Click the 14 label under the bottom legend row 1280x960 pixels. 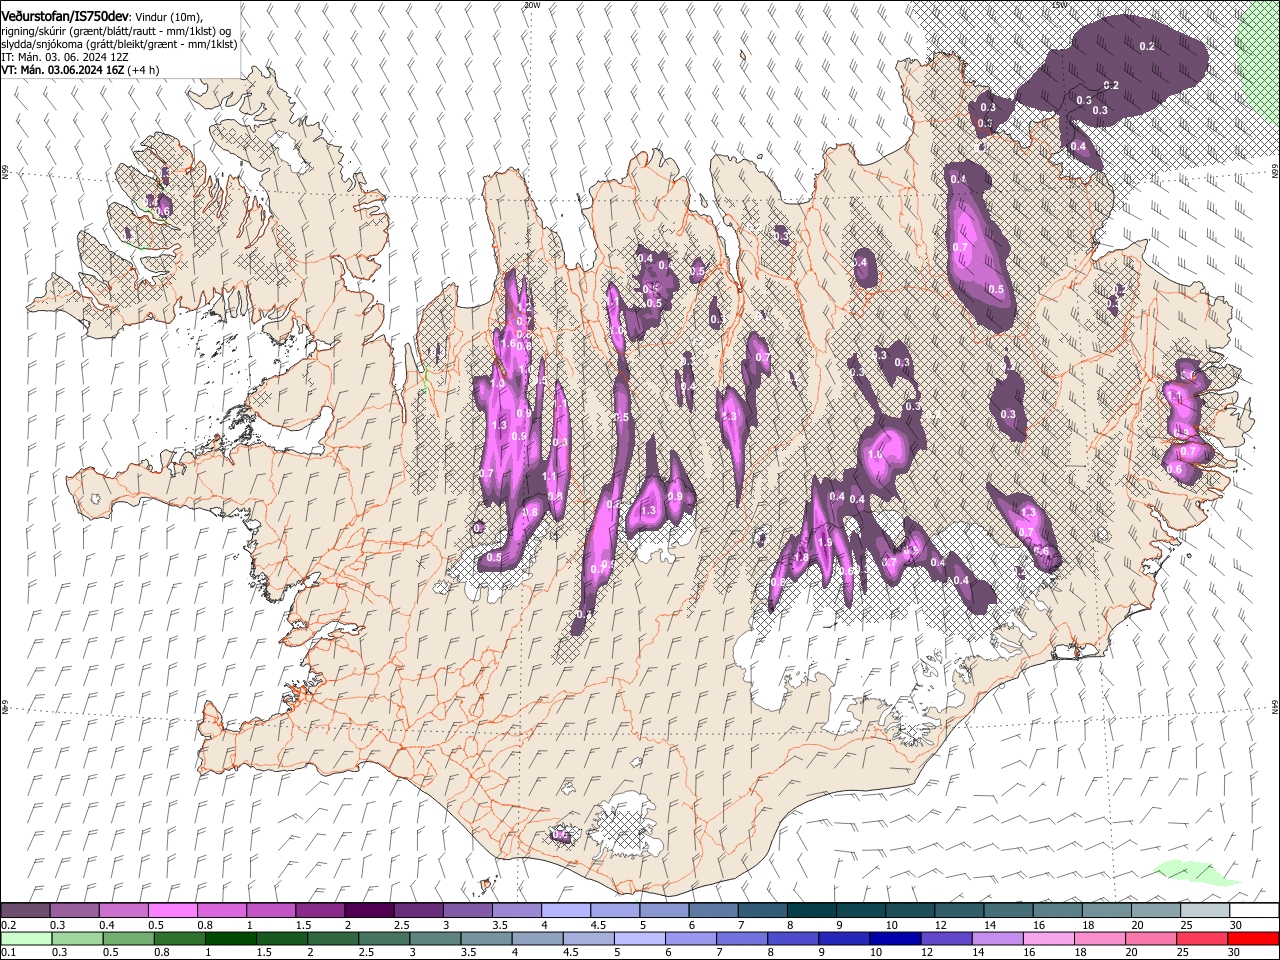coord(980,952)
